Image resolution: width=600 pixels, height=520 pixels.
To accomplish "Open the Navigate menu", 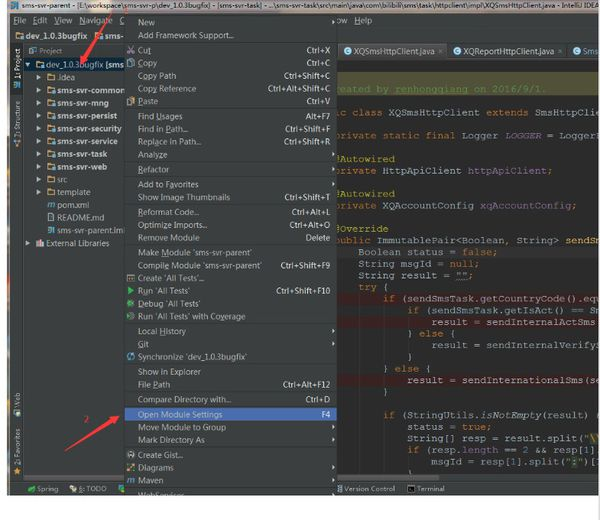I will pos(96,21).
